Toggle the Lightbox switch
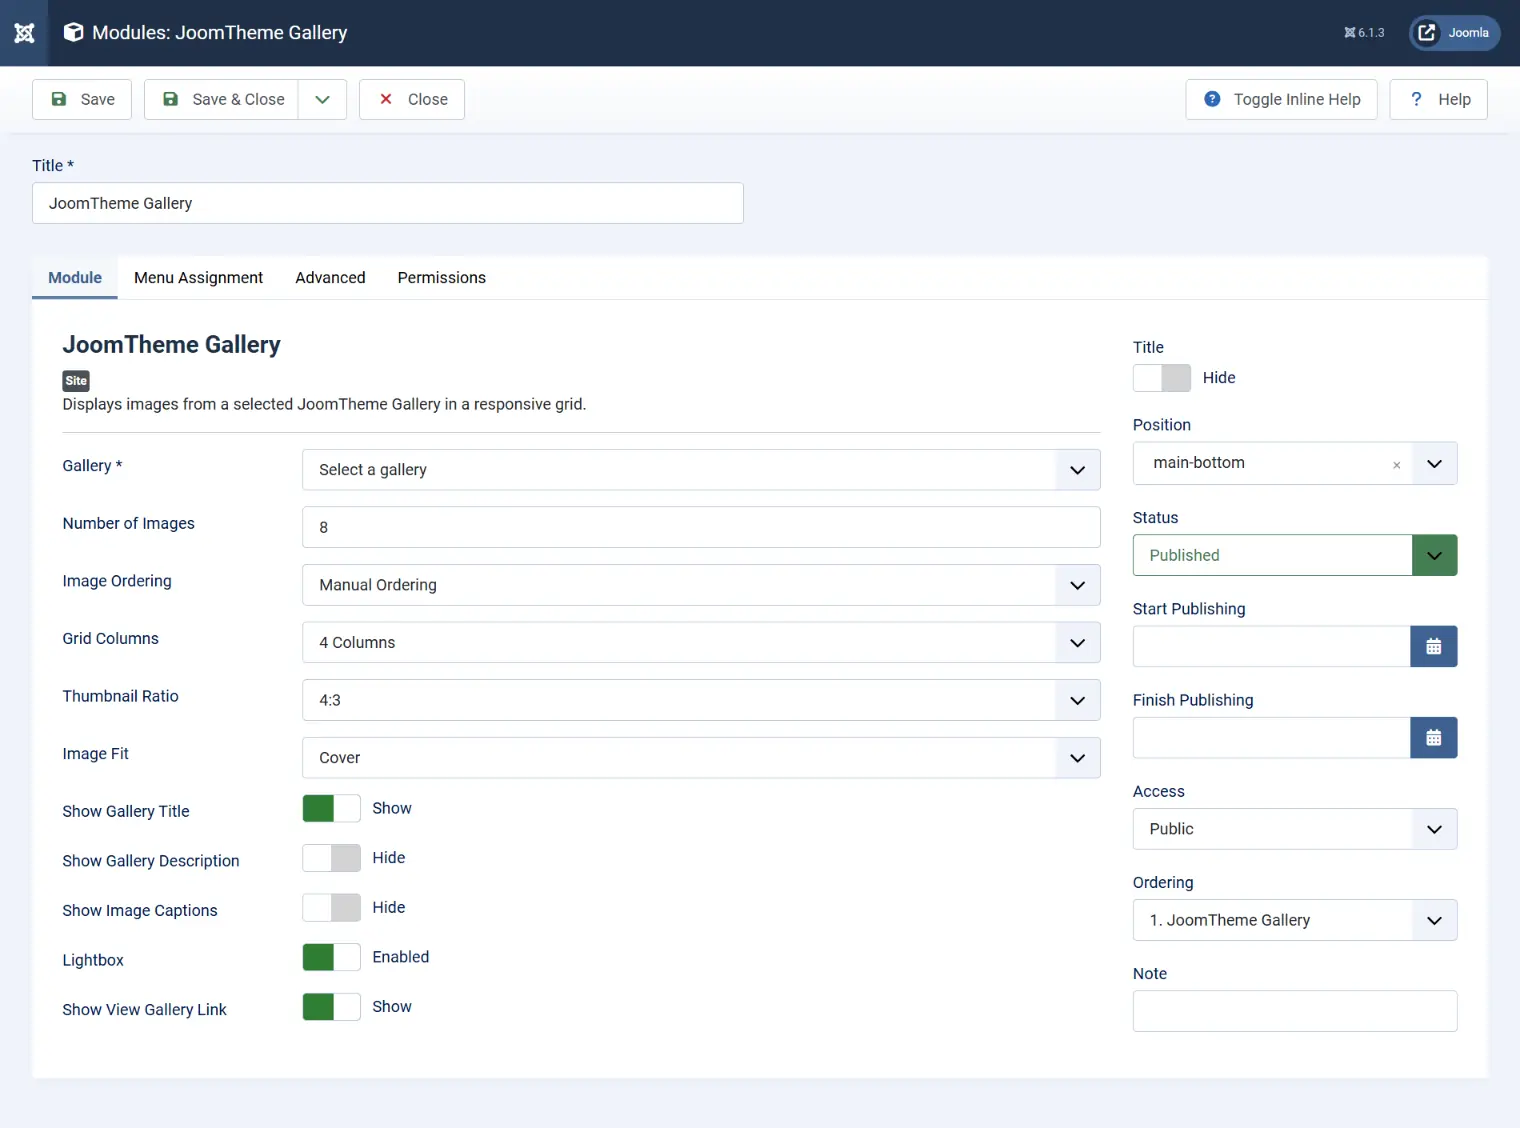The height and width of the screenshot is (1128, 1520). click(x=331, y=957)
